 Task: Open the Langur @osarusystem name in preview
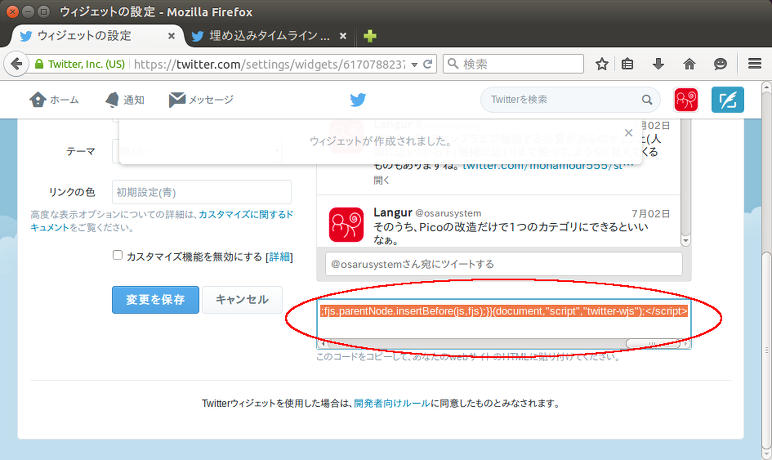(427, 212)
